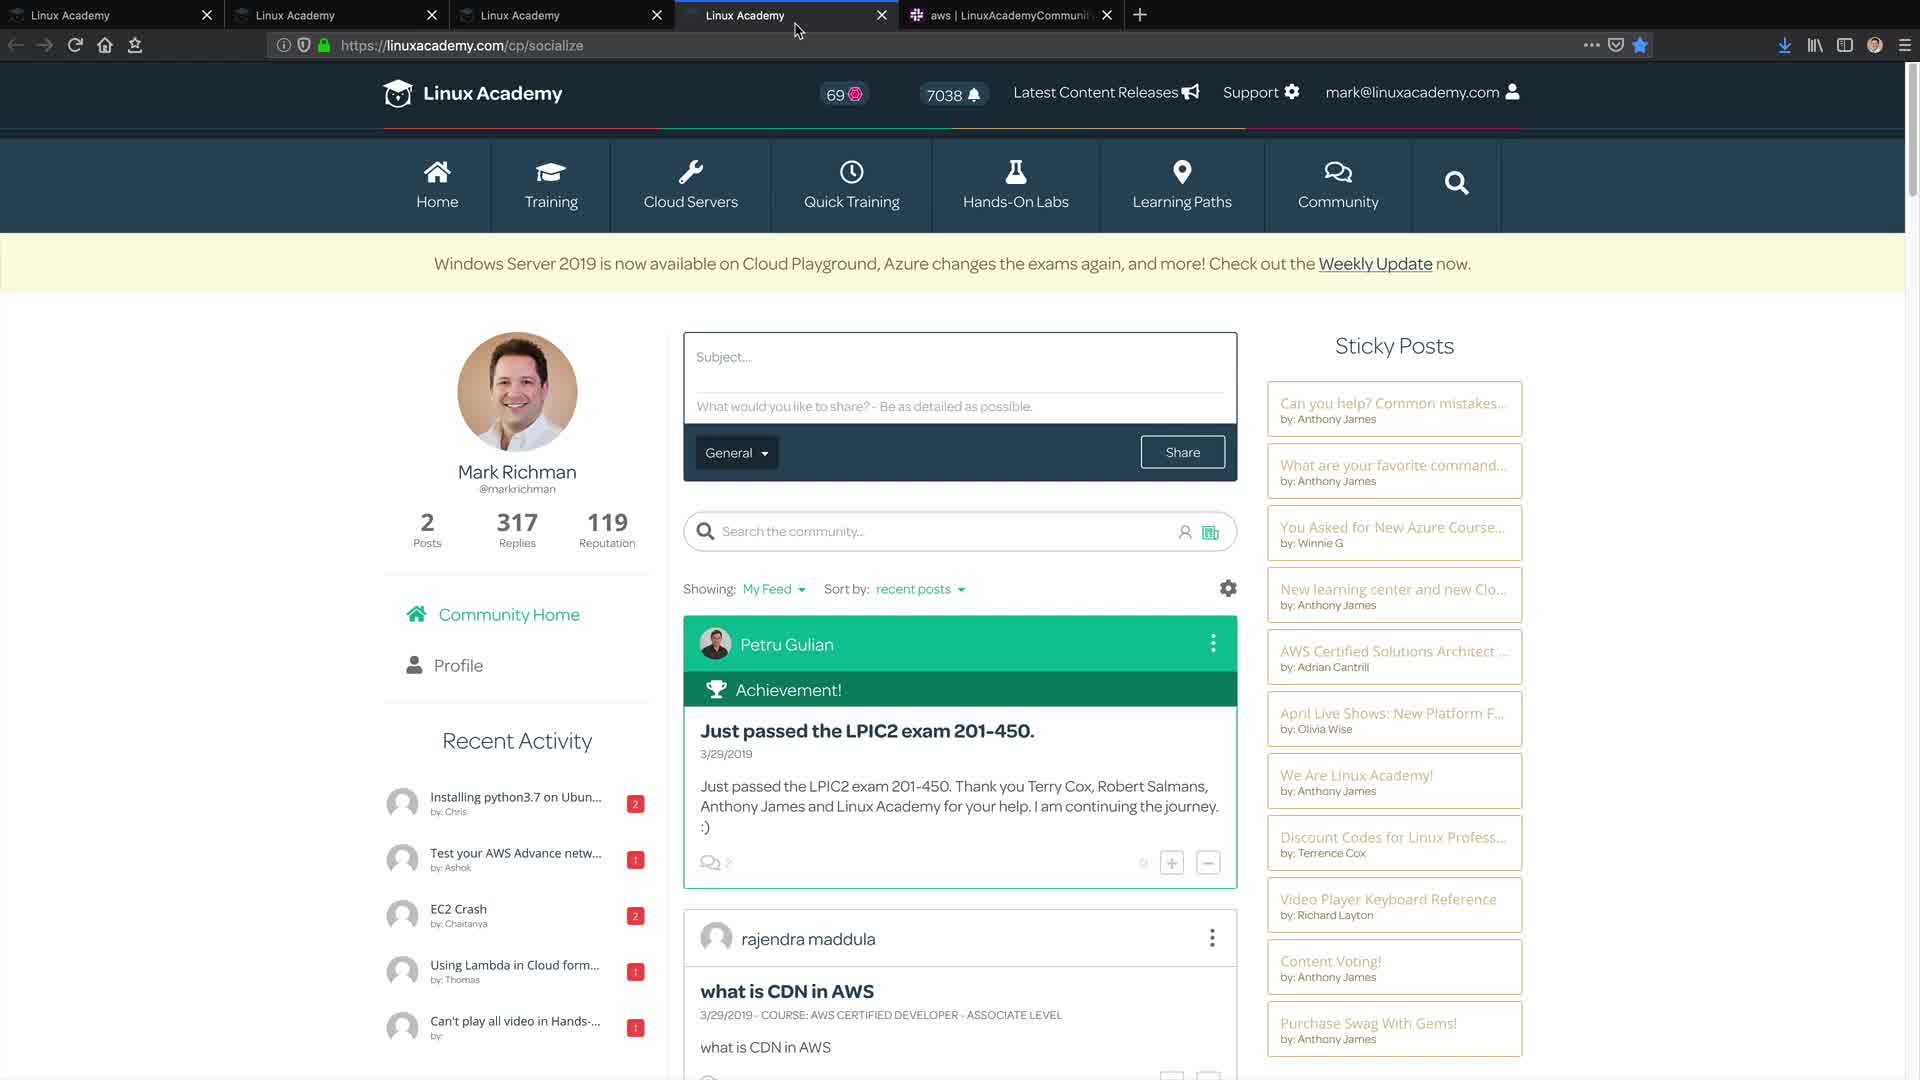Viewport: 1920px width, 1080px height.
Task: Open the recent posts sort dropdown
Action: point(919,589)
